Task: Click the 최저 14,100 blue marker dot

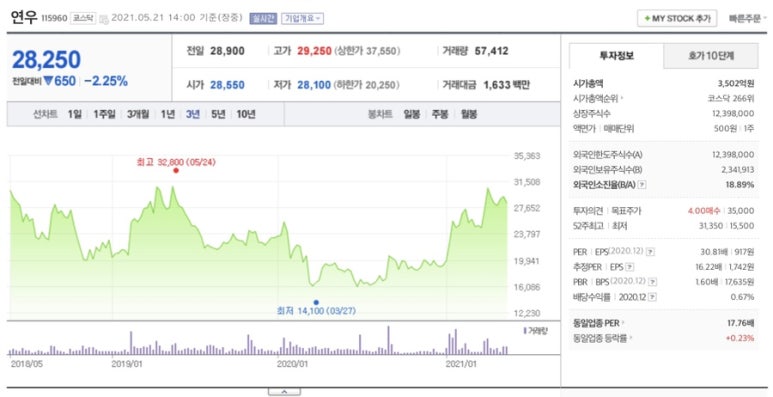Action: [x=316, y=302]
